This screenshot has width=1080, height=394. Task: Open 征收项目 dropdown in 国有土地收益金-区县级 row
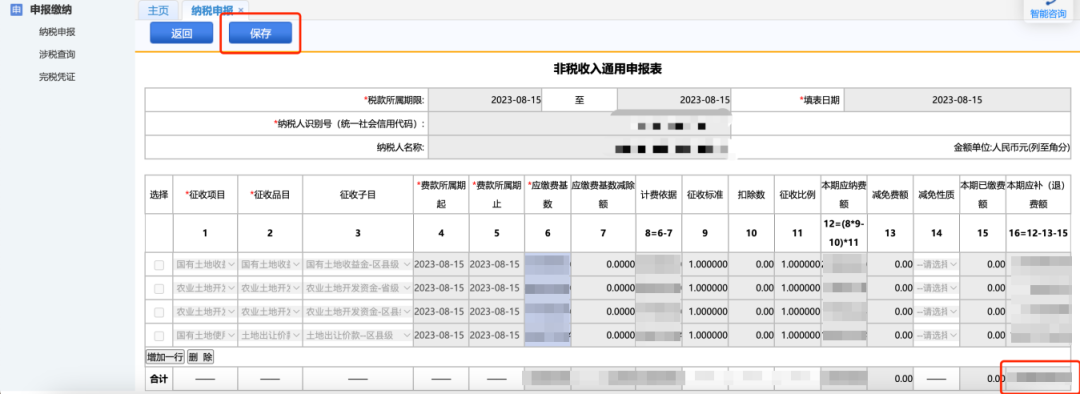[x=205, y=265]
